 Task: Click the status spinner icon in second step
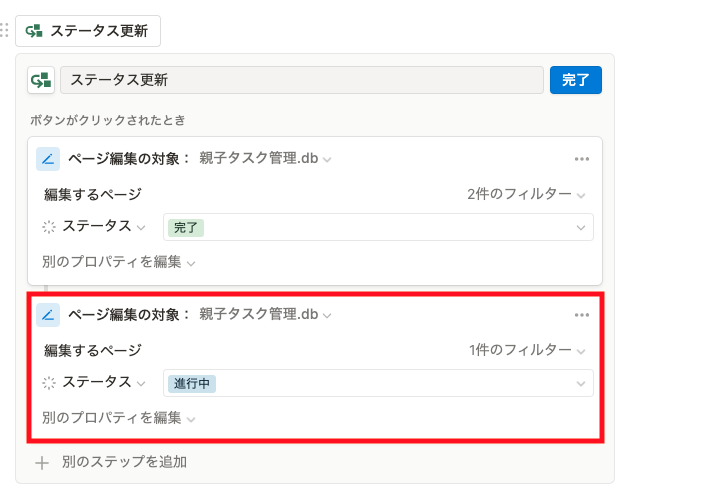click(49, 383)
